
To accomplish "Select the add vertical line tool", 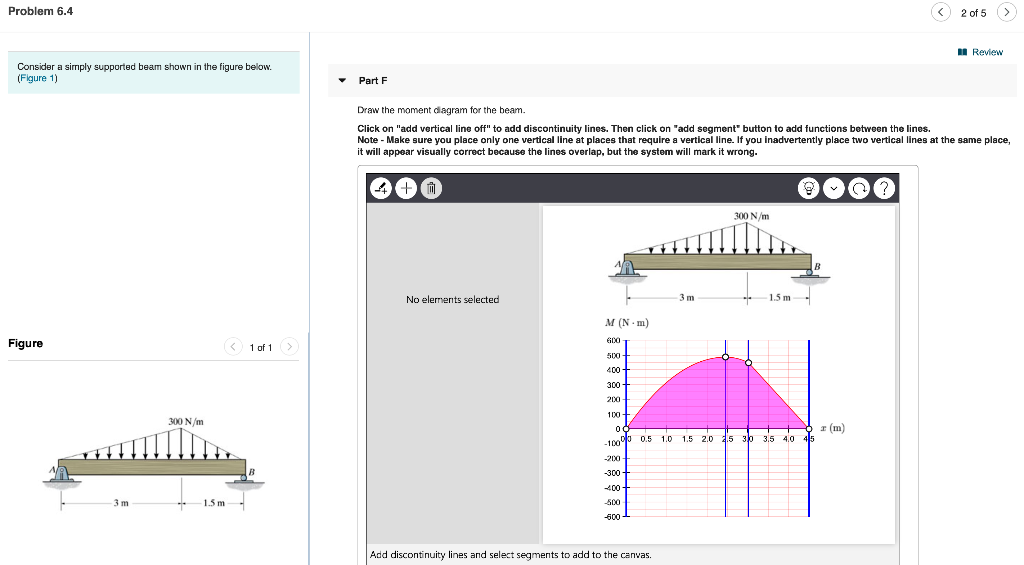I will (x=381, y=188).
